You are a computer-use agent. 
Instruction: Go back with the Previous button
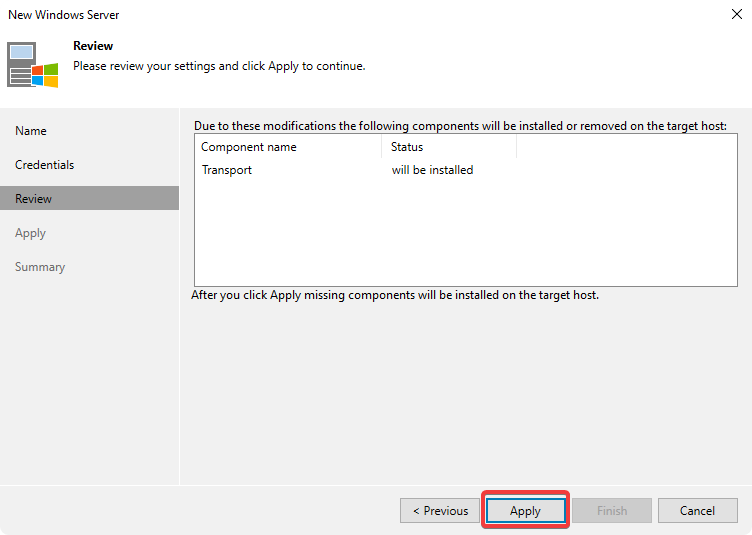(x=440, y=511)
